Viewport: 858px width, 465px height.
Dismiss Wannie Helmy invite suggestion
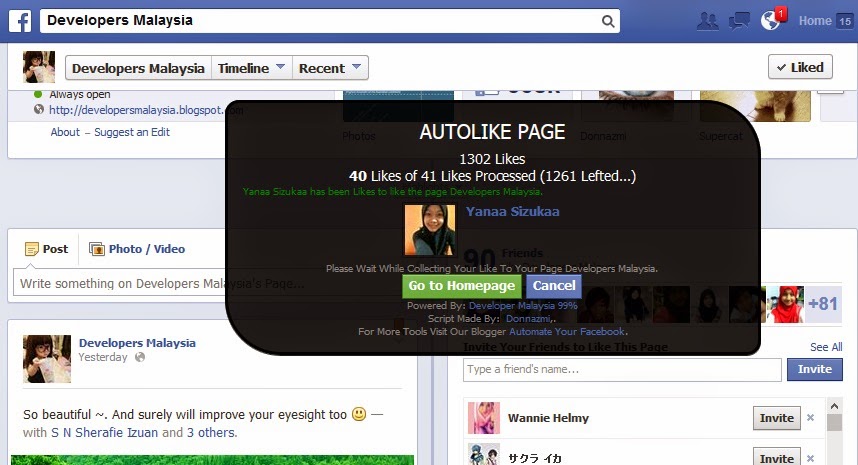[810, 418]
